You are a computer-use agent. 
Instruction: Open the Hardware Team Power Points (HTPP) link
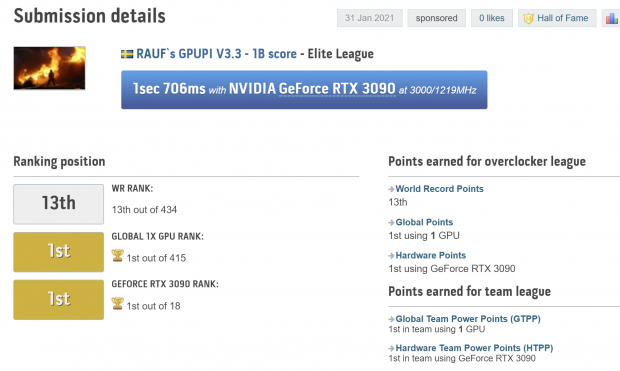pos(474,348)
